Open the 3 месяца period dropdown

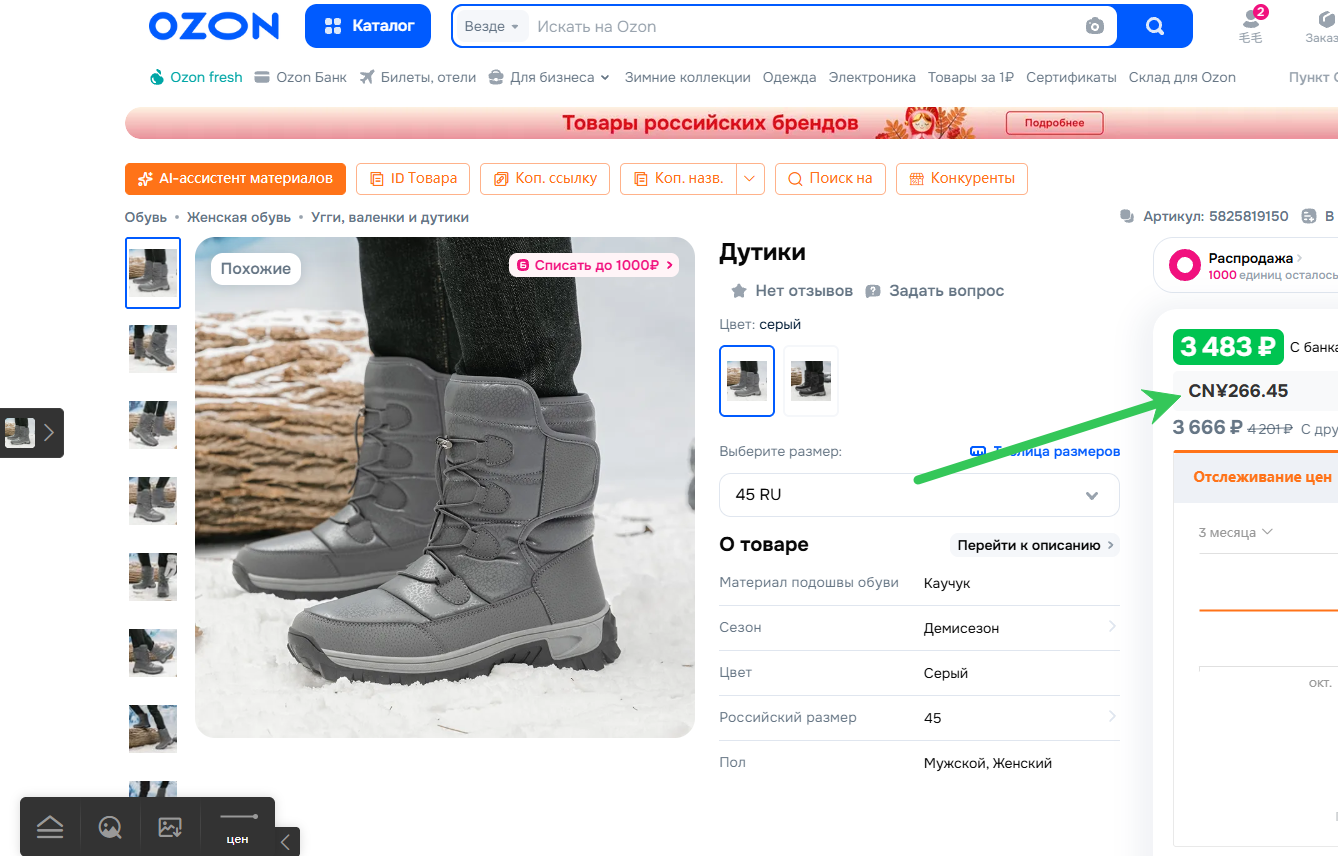[x=1235, y=532]
